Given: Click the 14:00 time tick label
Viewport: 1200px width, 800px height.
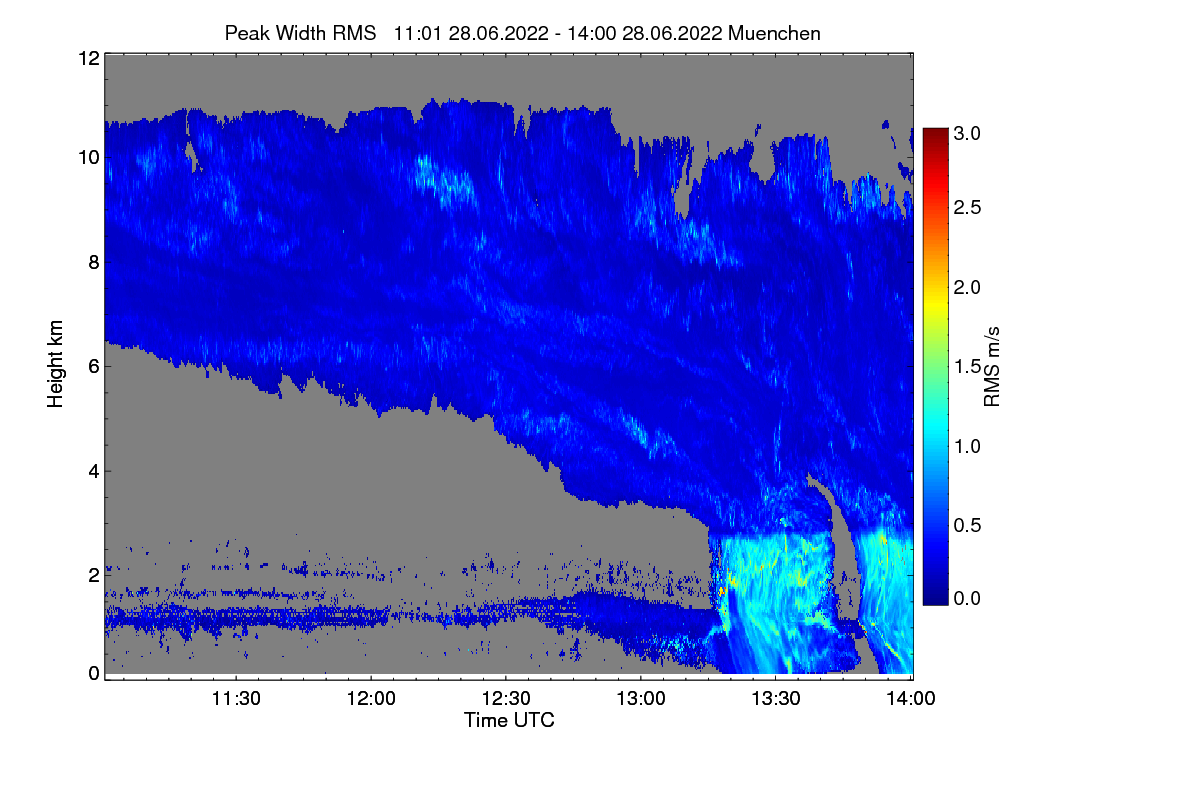Looking at the screenshot, I should click(911, 699).
